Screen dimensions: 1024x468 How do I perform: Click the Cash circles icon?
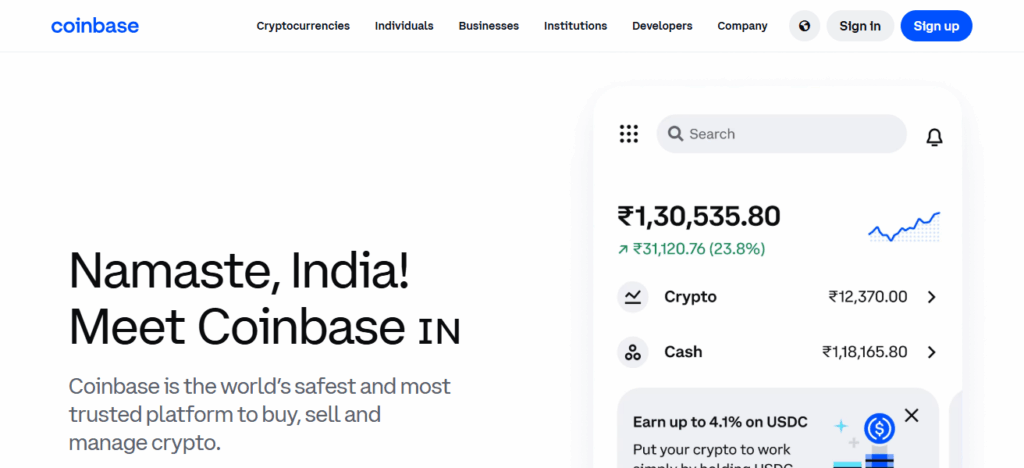632,352
